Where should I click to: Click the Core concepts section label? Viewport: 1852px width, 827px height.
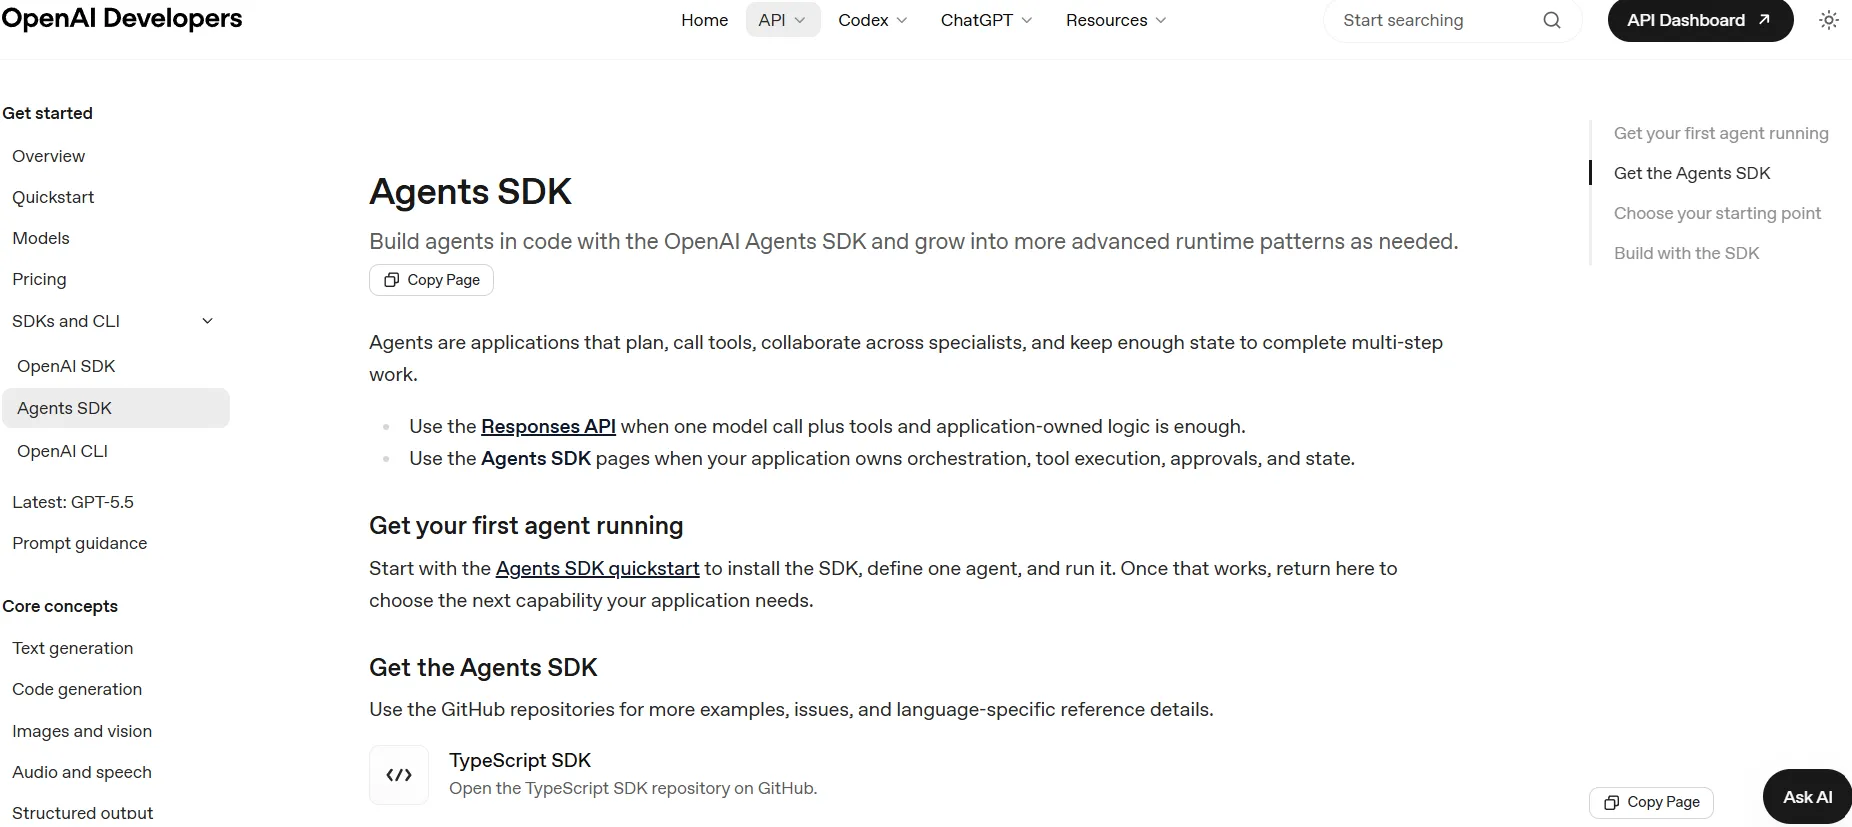[60, 606]
